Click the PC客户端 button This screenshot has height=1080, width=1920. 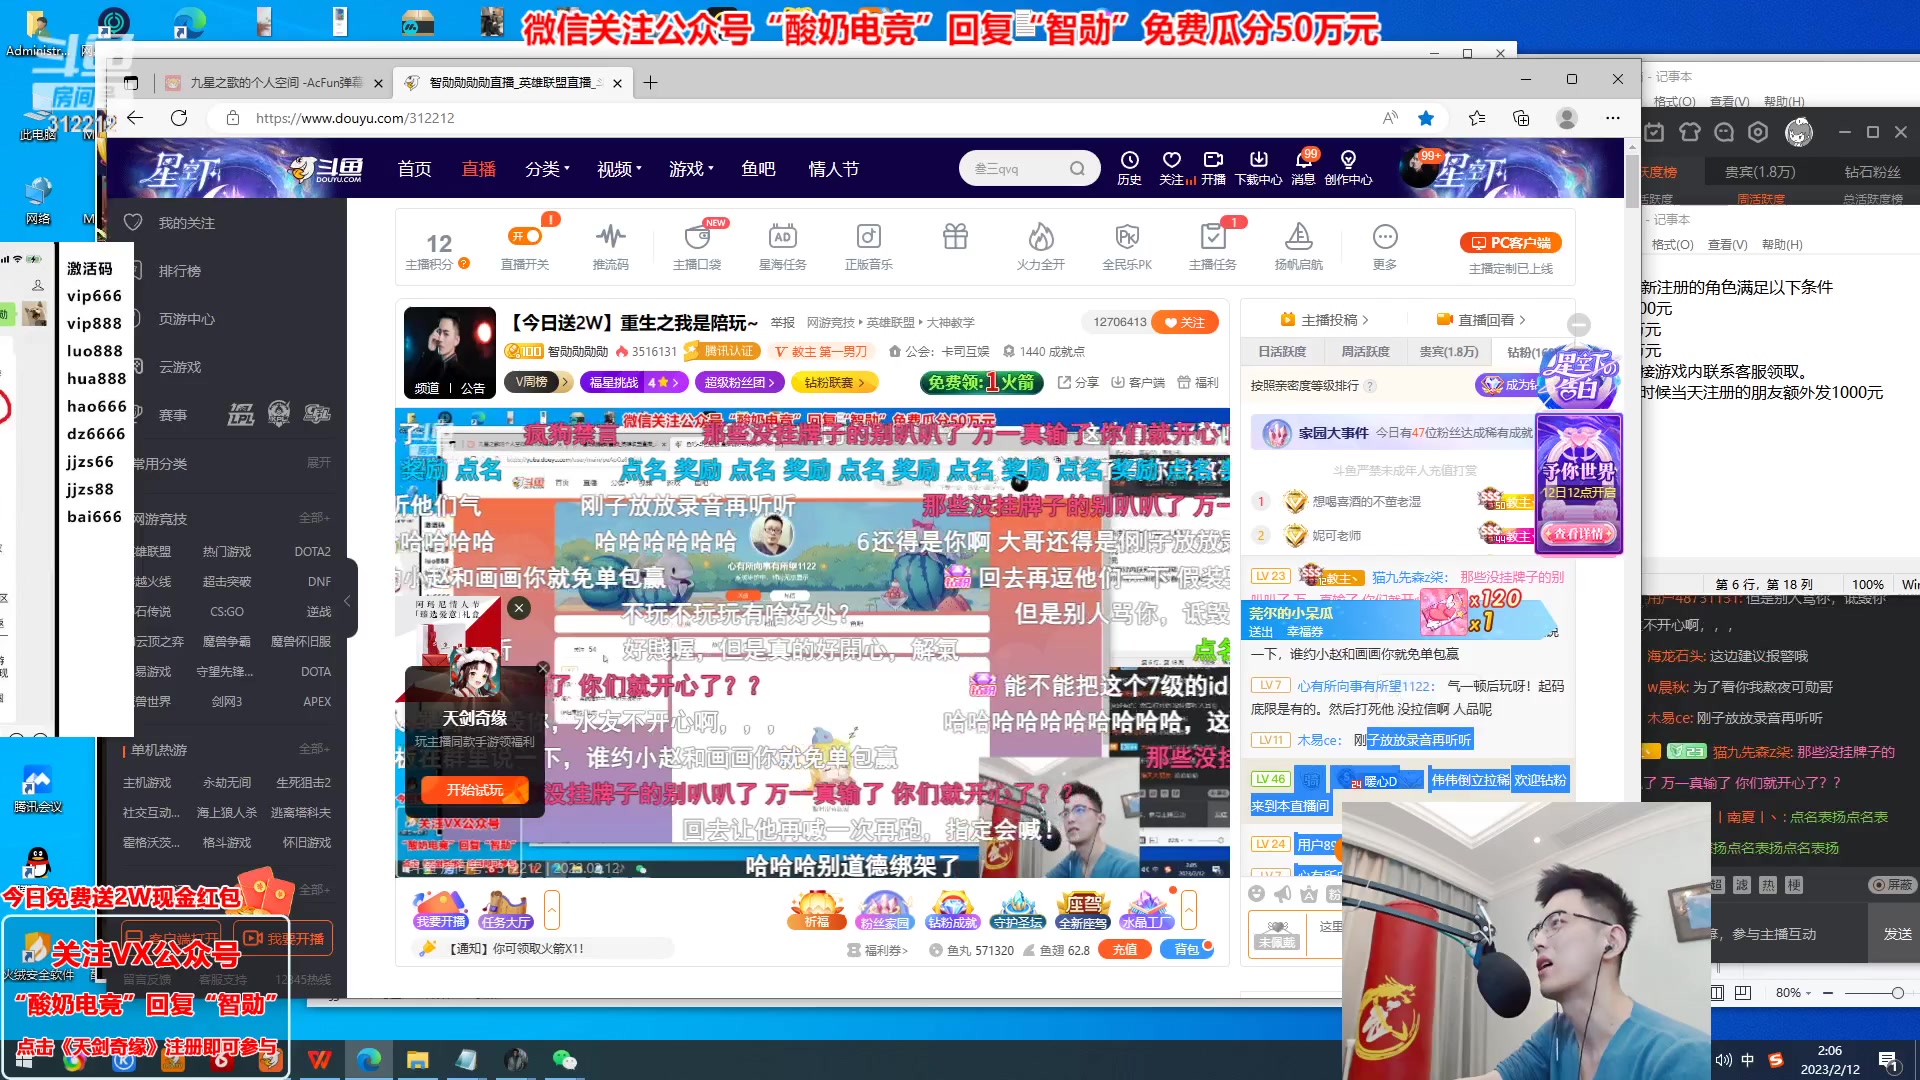(x=1510, y=243)
